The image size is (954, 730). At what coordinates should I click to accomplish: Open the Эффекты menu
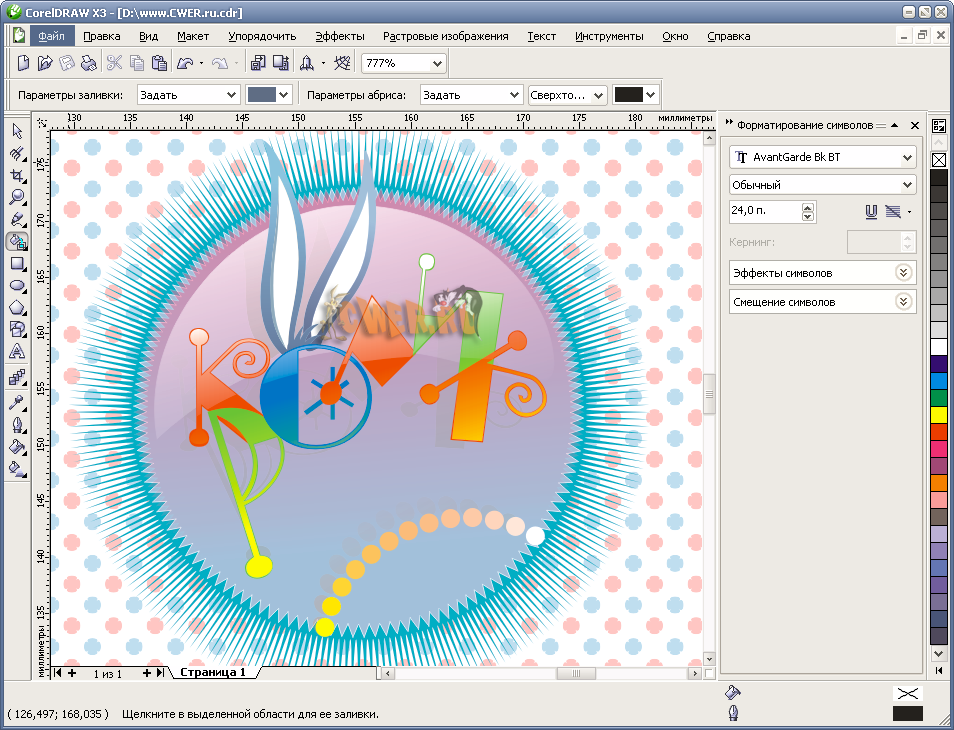click(340, 36)
